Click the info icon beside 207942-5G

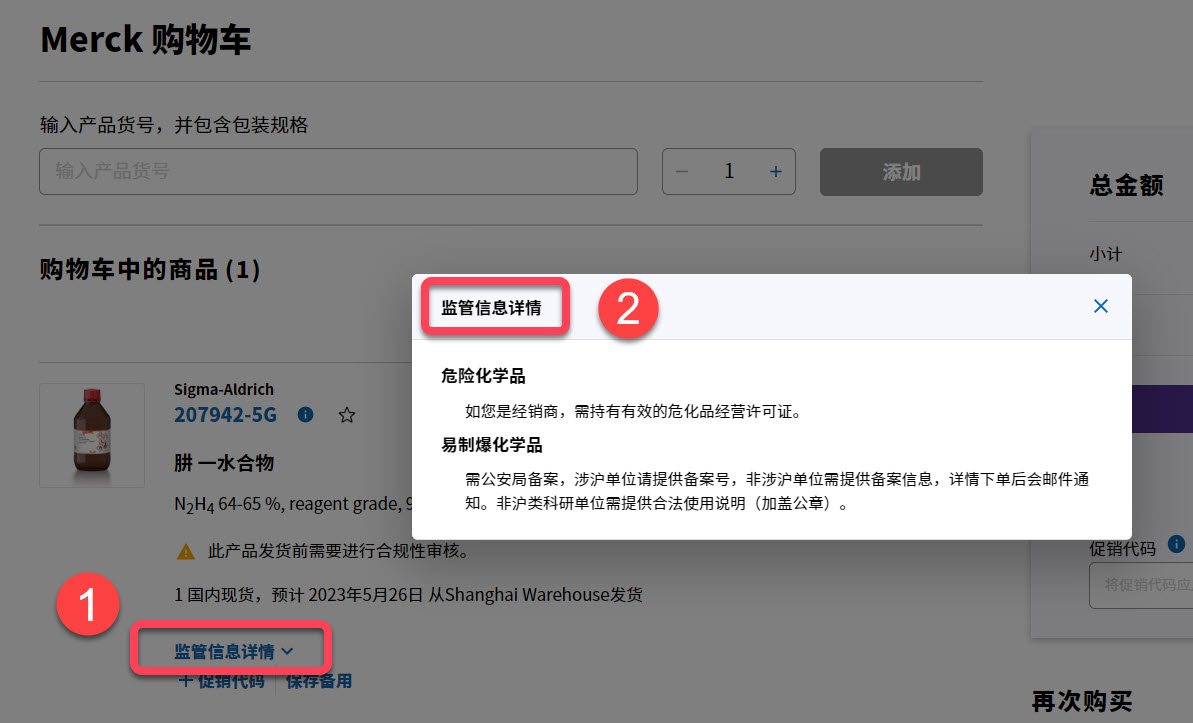click(305, 414)
